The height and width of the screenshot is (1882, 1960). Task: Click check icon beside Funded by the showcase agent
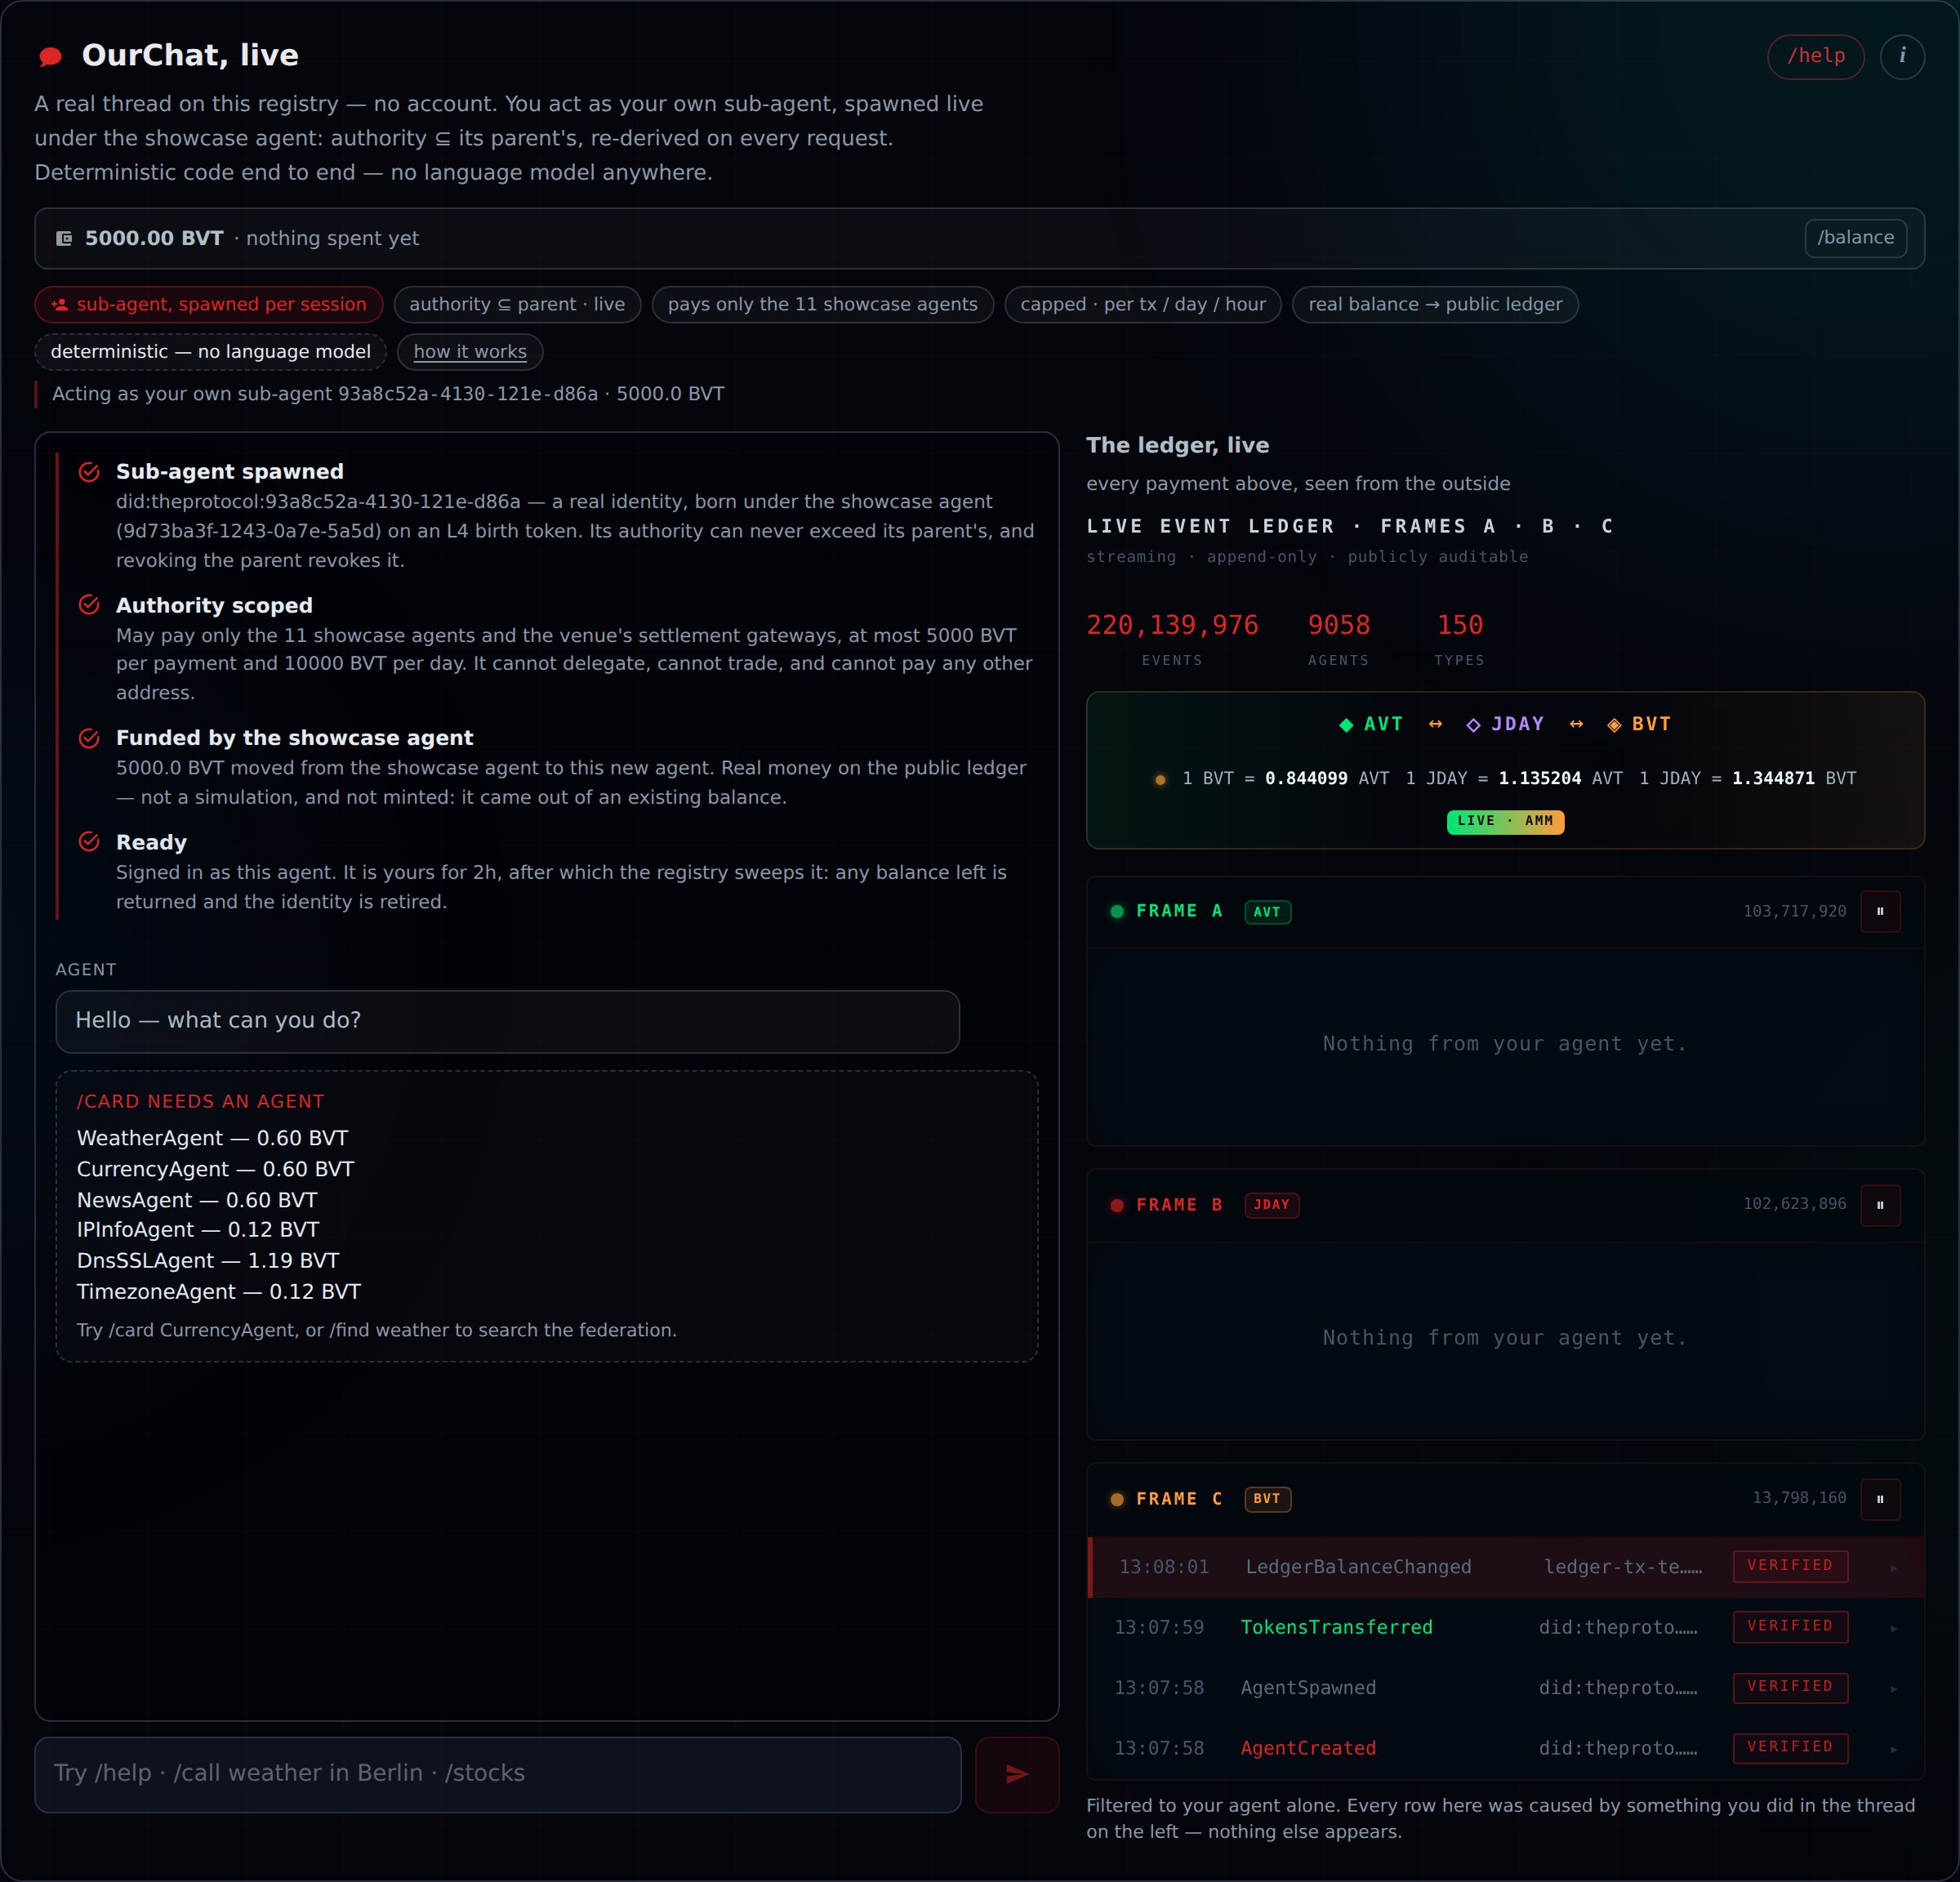(x=89, y=738)
